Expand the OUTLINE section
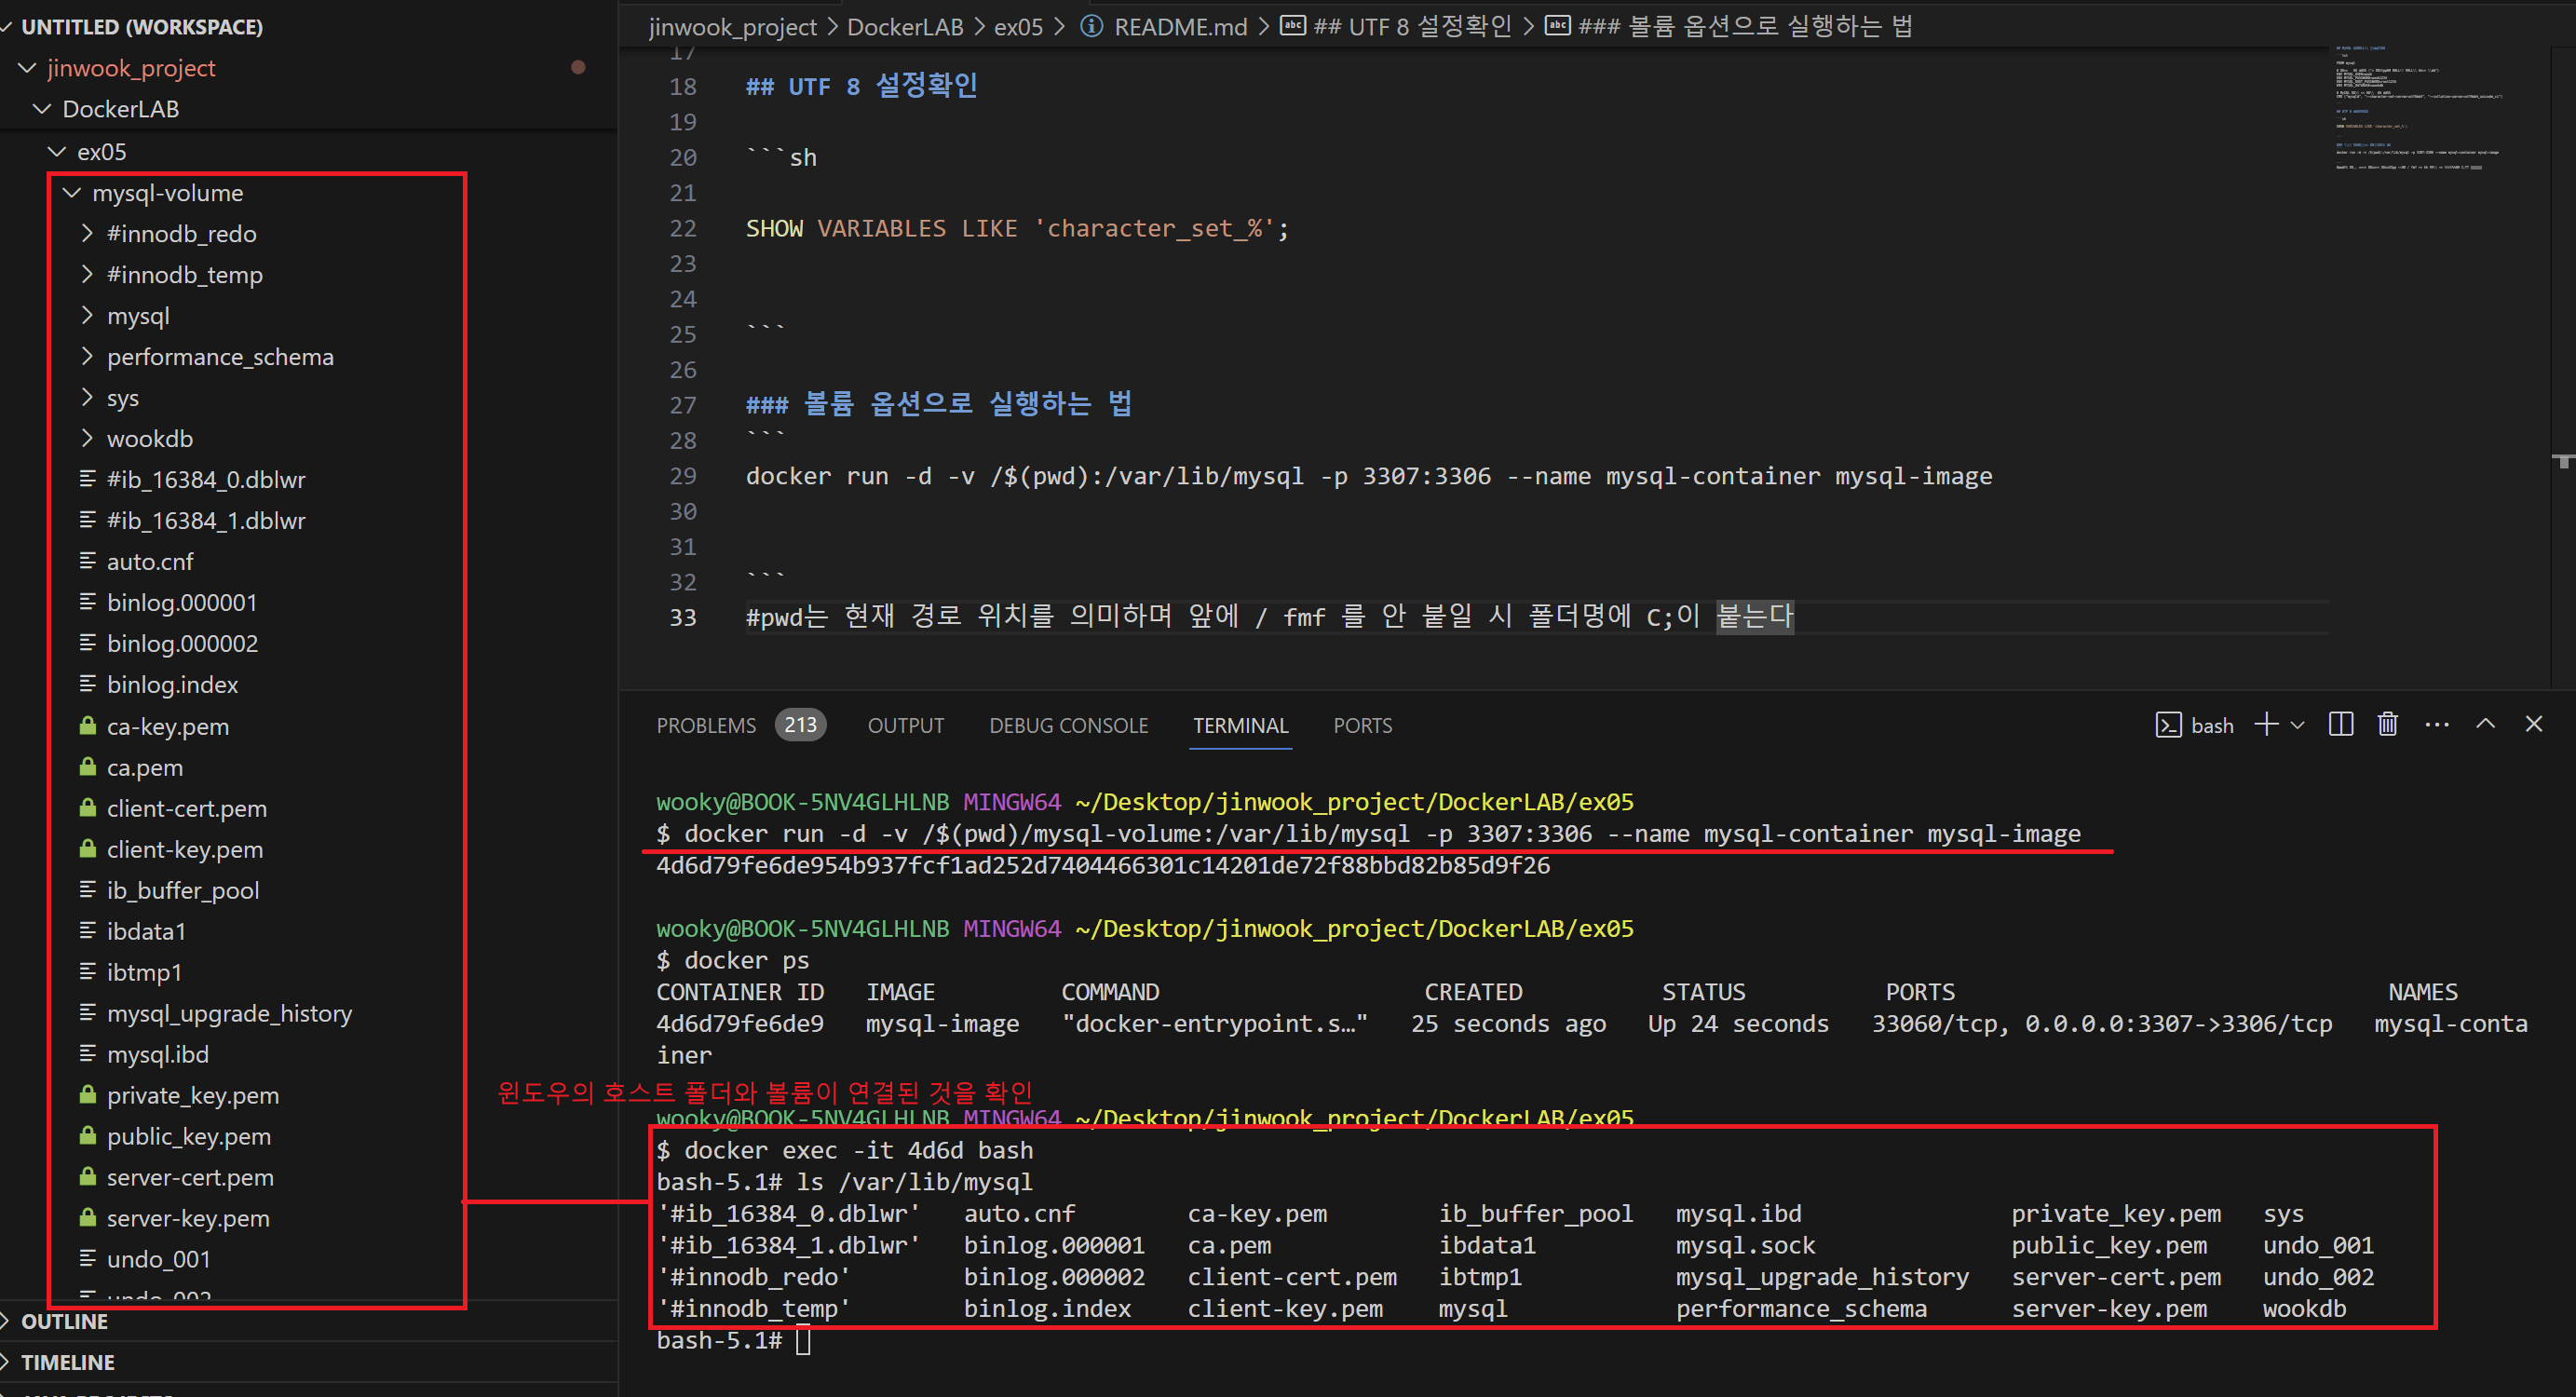 pyautogui.click(x=64, y=1321)
